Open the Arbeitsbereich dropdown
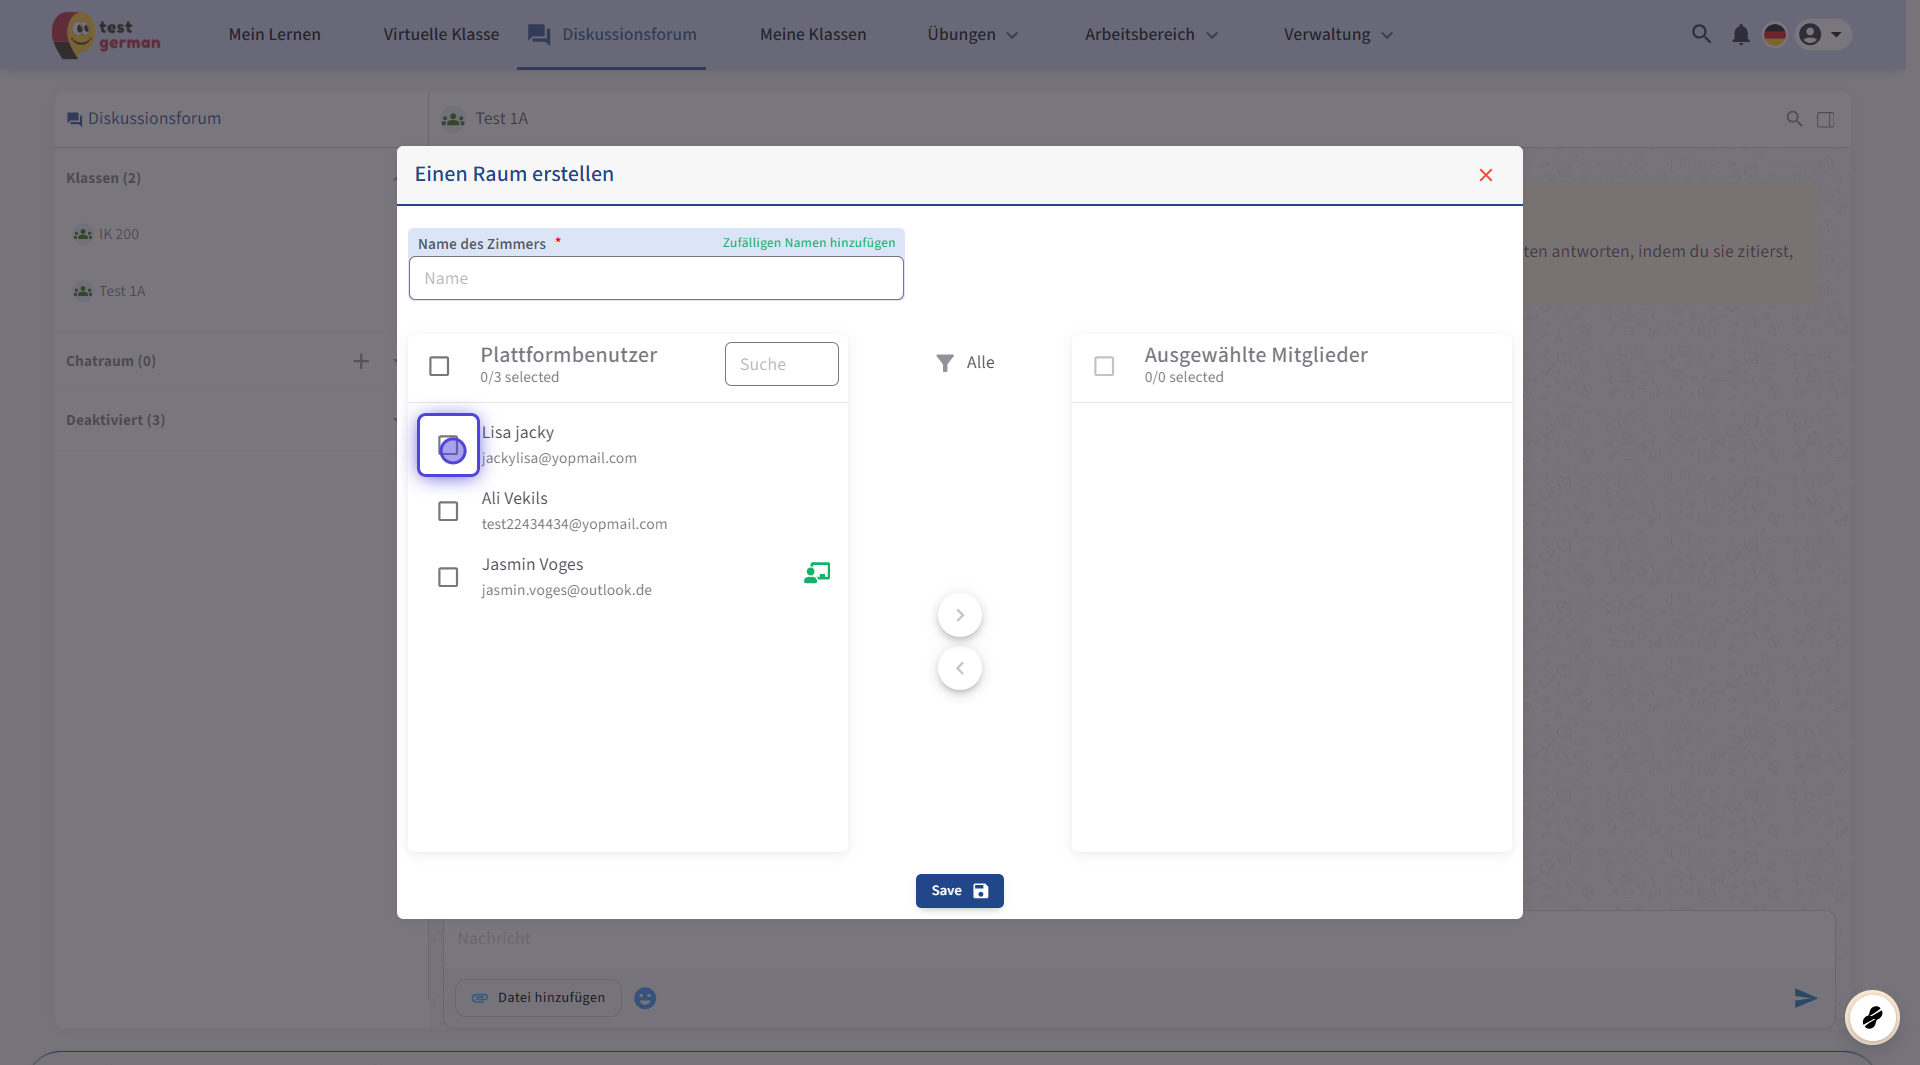Viewport: 1920px width, 1065px height. tap(1151, 35)
